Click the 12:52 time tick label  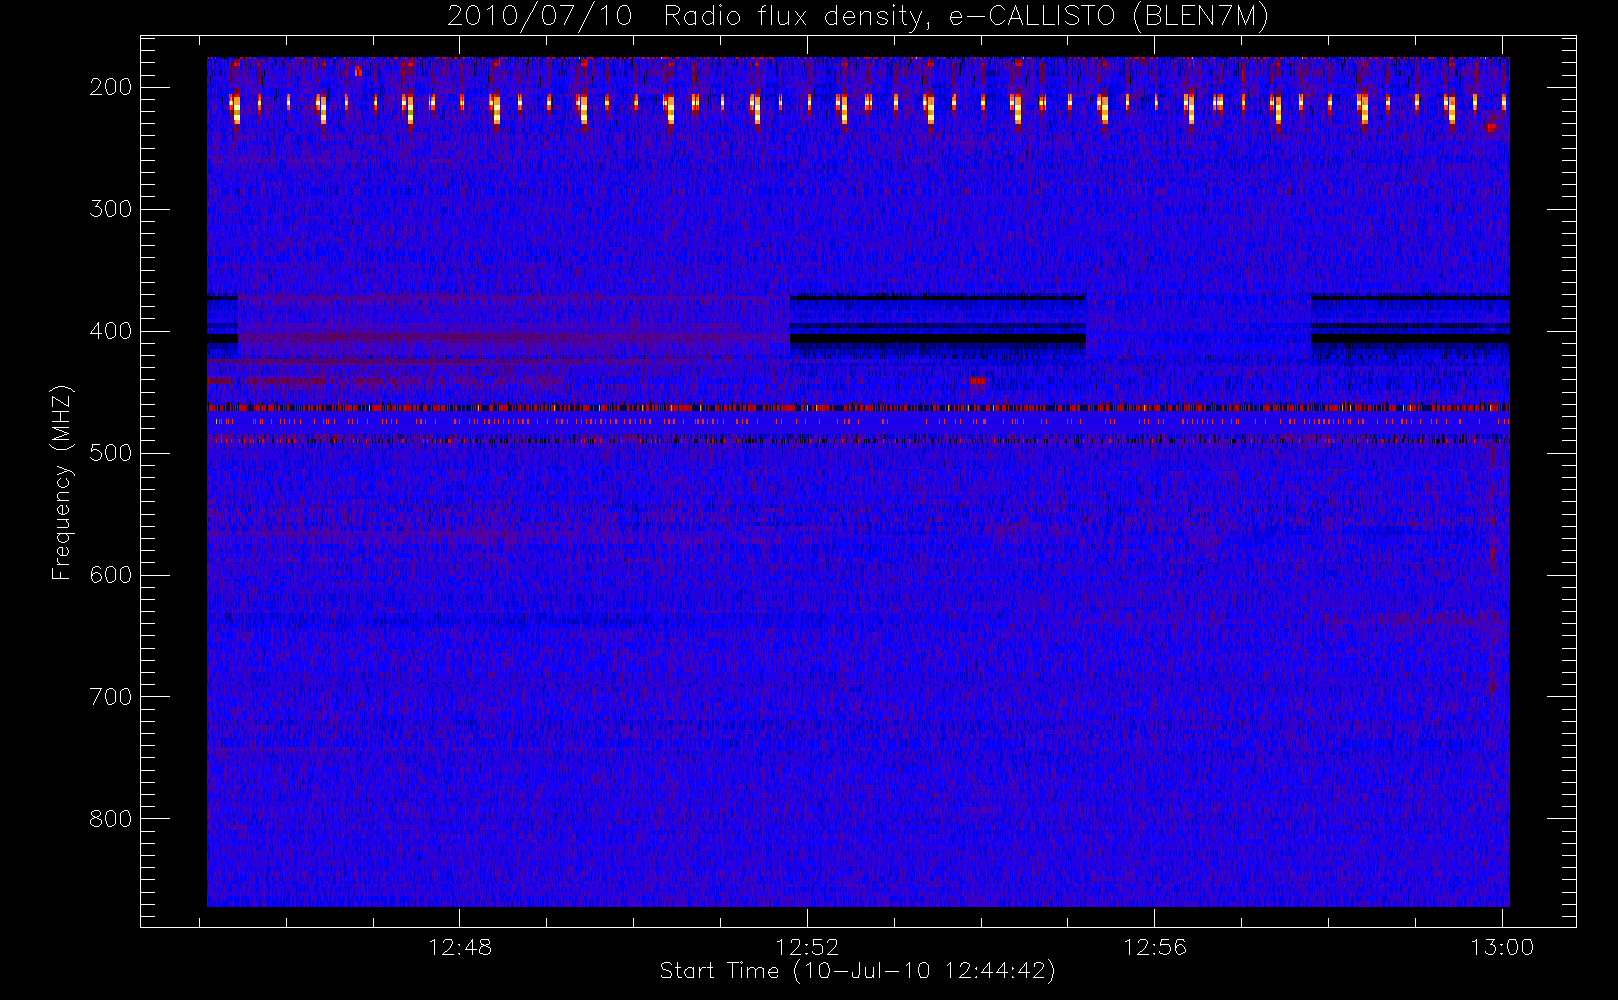click(x=808, y=947)
